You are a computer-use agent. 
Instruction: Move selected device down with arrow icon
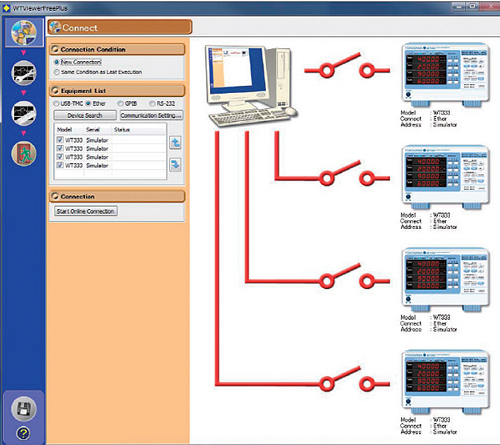click(x=175, y=165)
